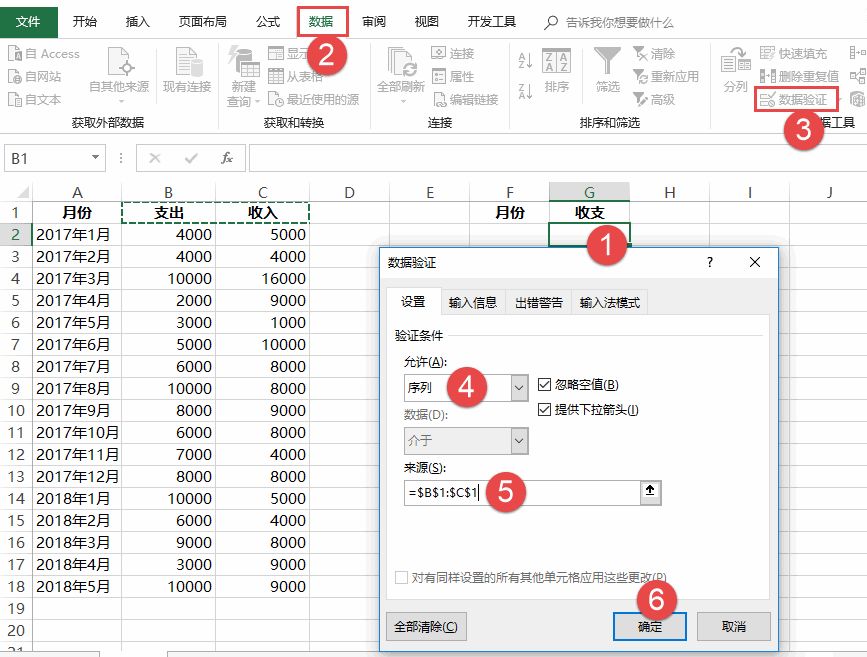
Task: Click the formula bar input
Action: [557, 159]
